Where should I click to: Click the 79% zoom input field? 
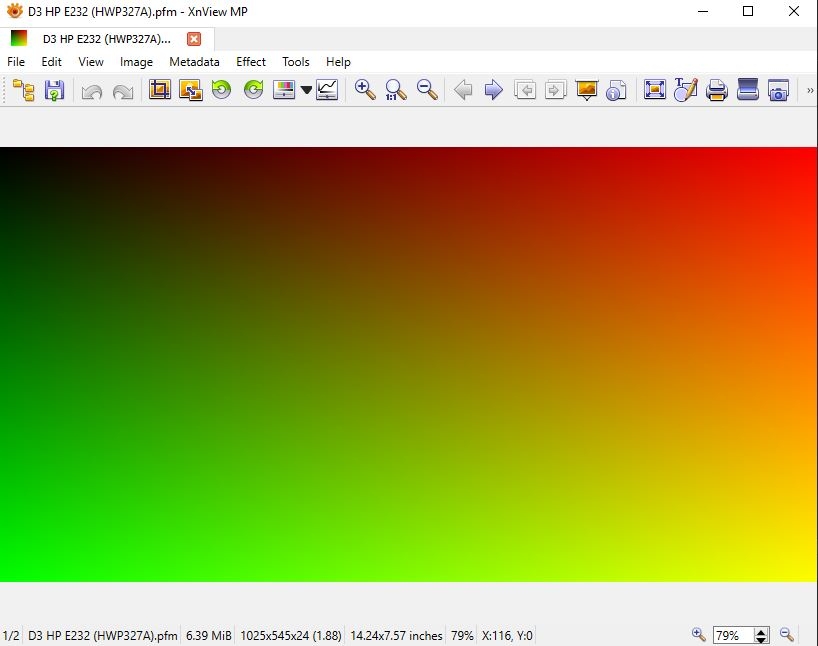point(731,635)
